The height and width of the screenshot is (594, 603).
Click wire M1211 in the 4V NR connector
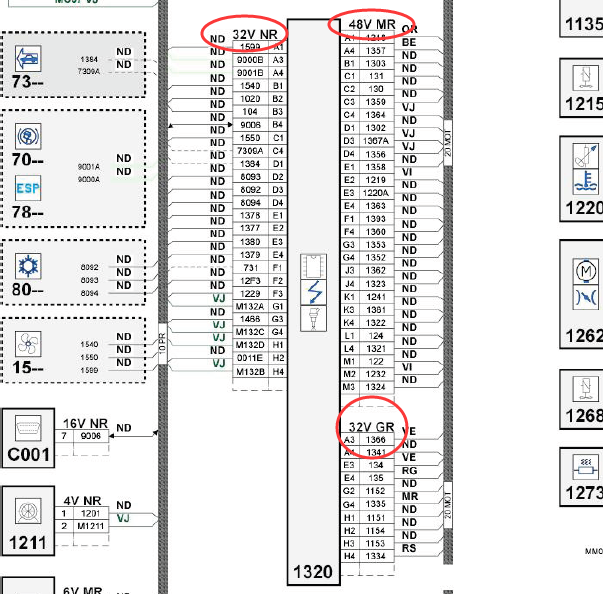coord(90,526)
